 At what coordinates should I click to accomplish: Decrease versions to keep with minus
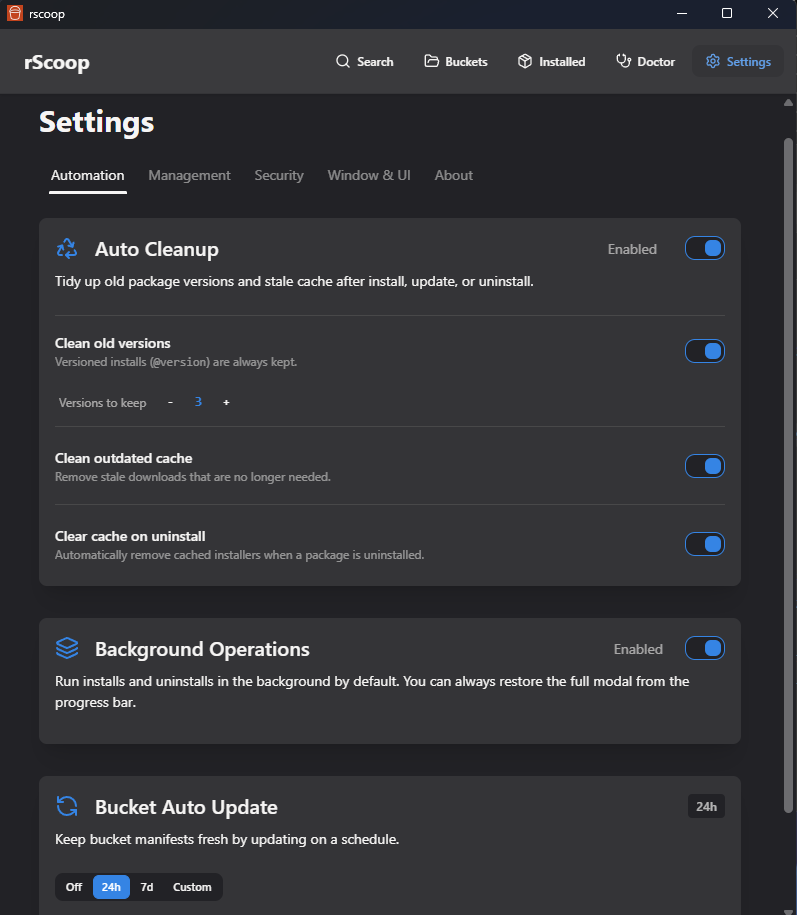pos(170,402)
